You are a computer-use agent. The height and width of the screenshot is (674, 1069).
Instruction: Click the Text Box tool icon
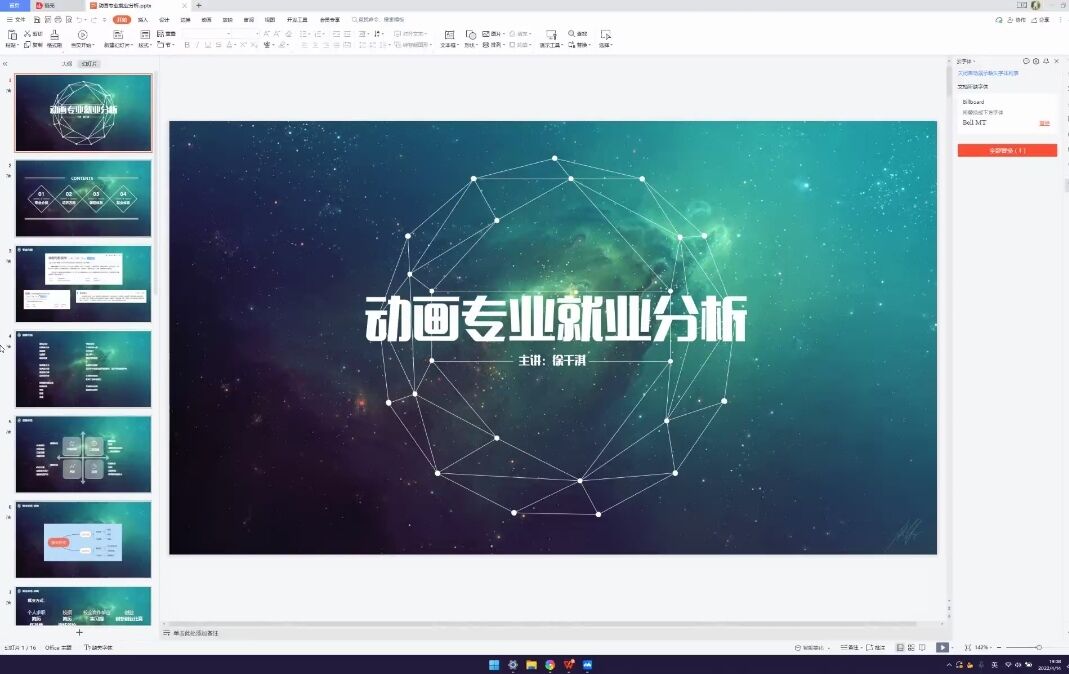click(x=448, y=34)
